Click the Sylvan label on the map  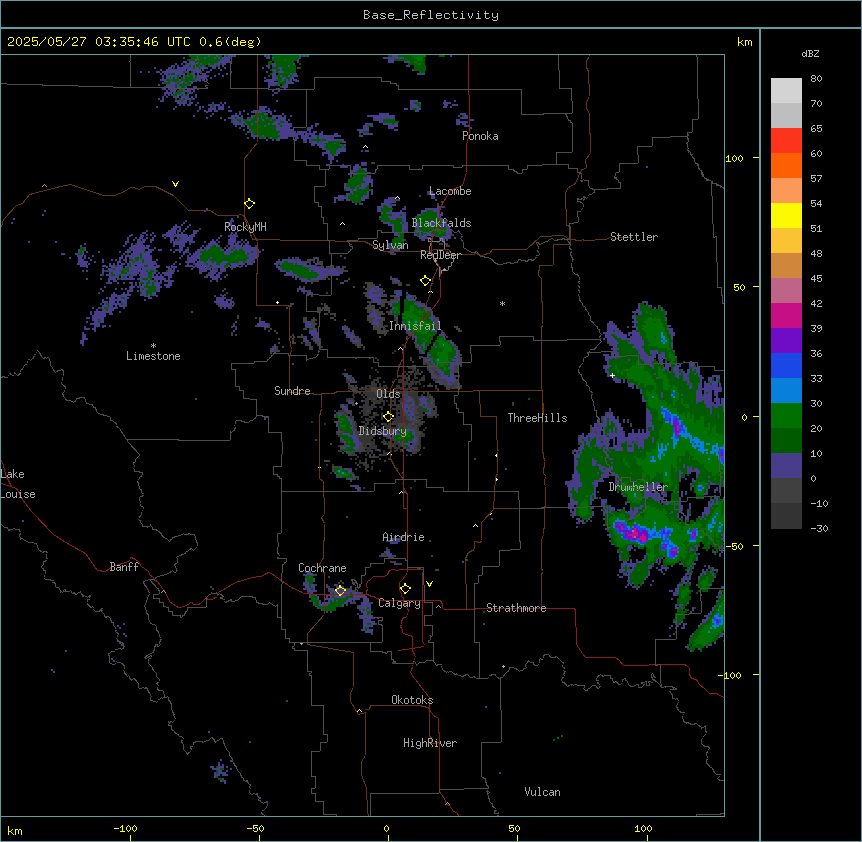pyautogui.click(x=390, y=245)
